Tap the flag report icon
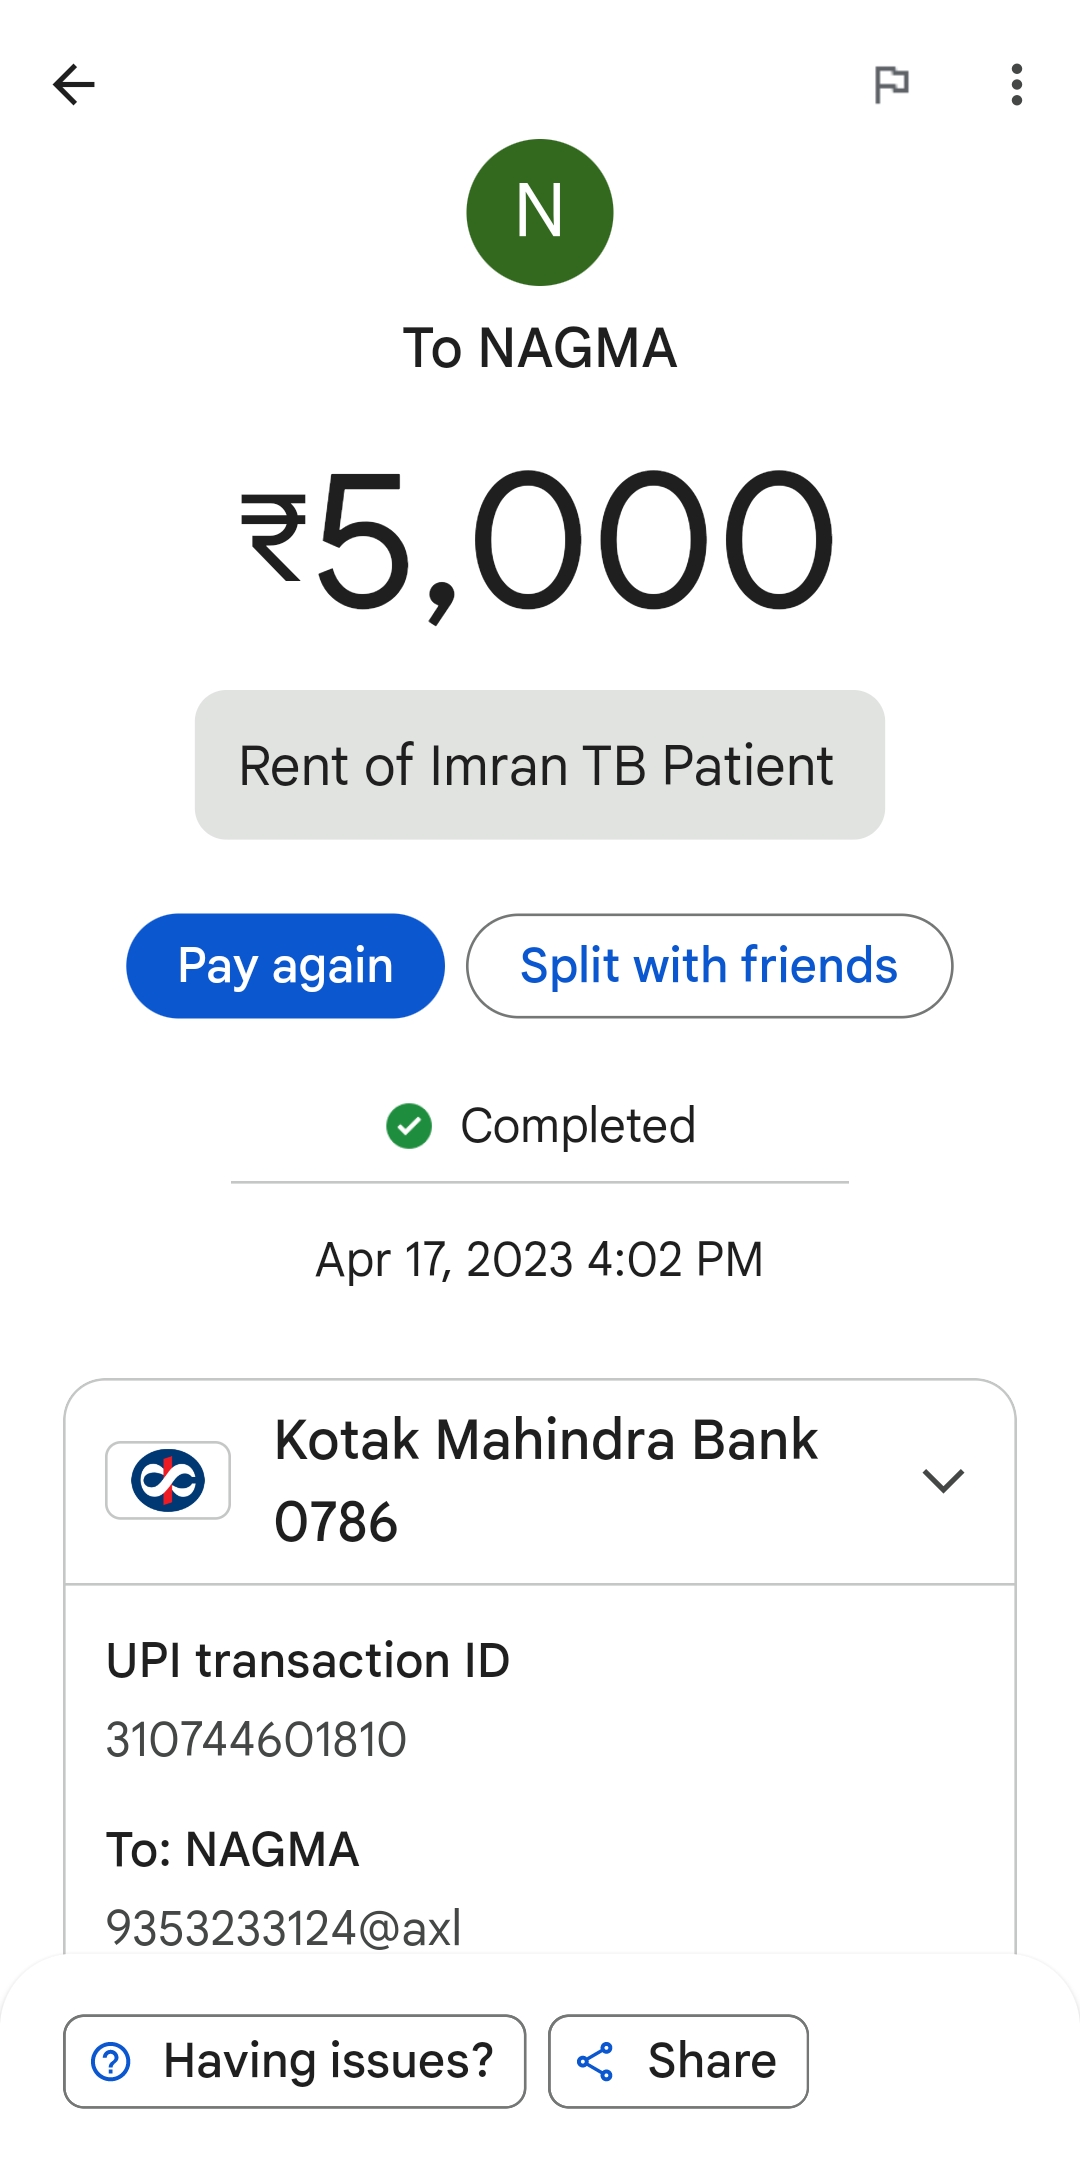The image size is (1080, 2169). [x=891, y=84]
